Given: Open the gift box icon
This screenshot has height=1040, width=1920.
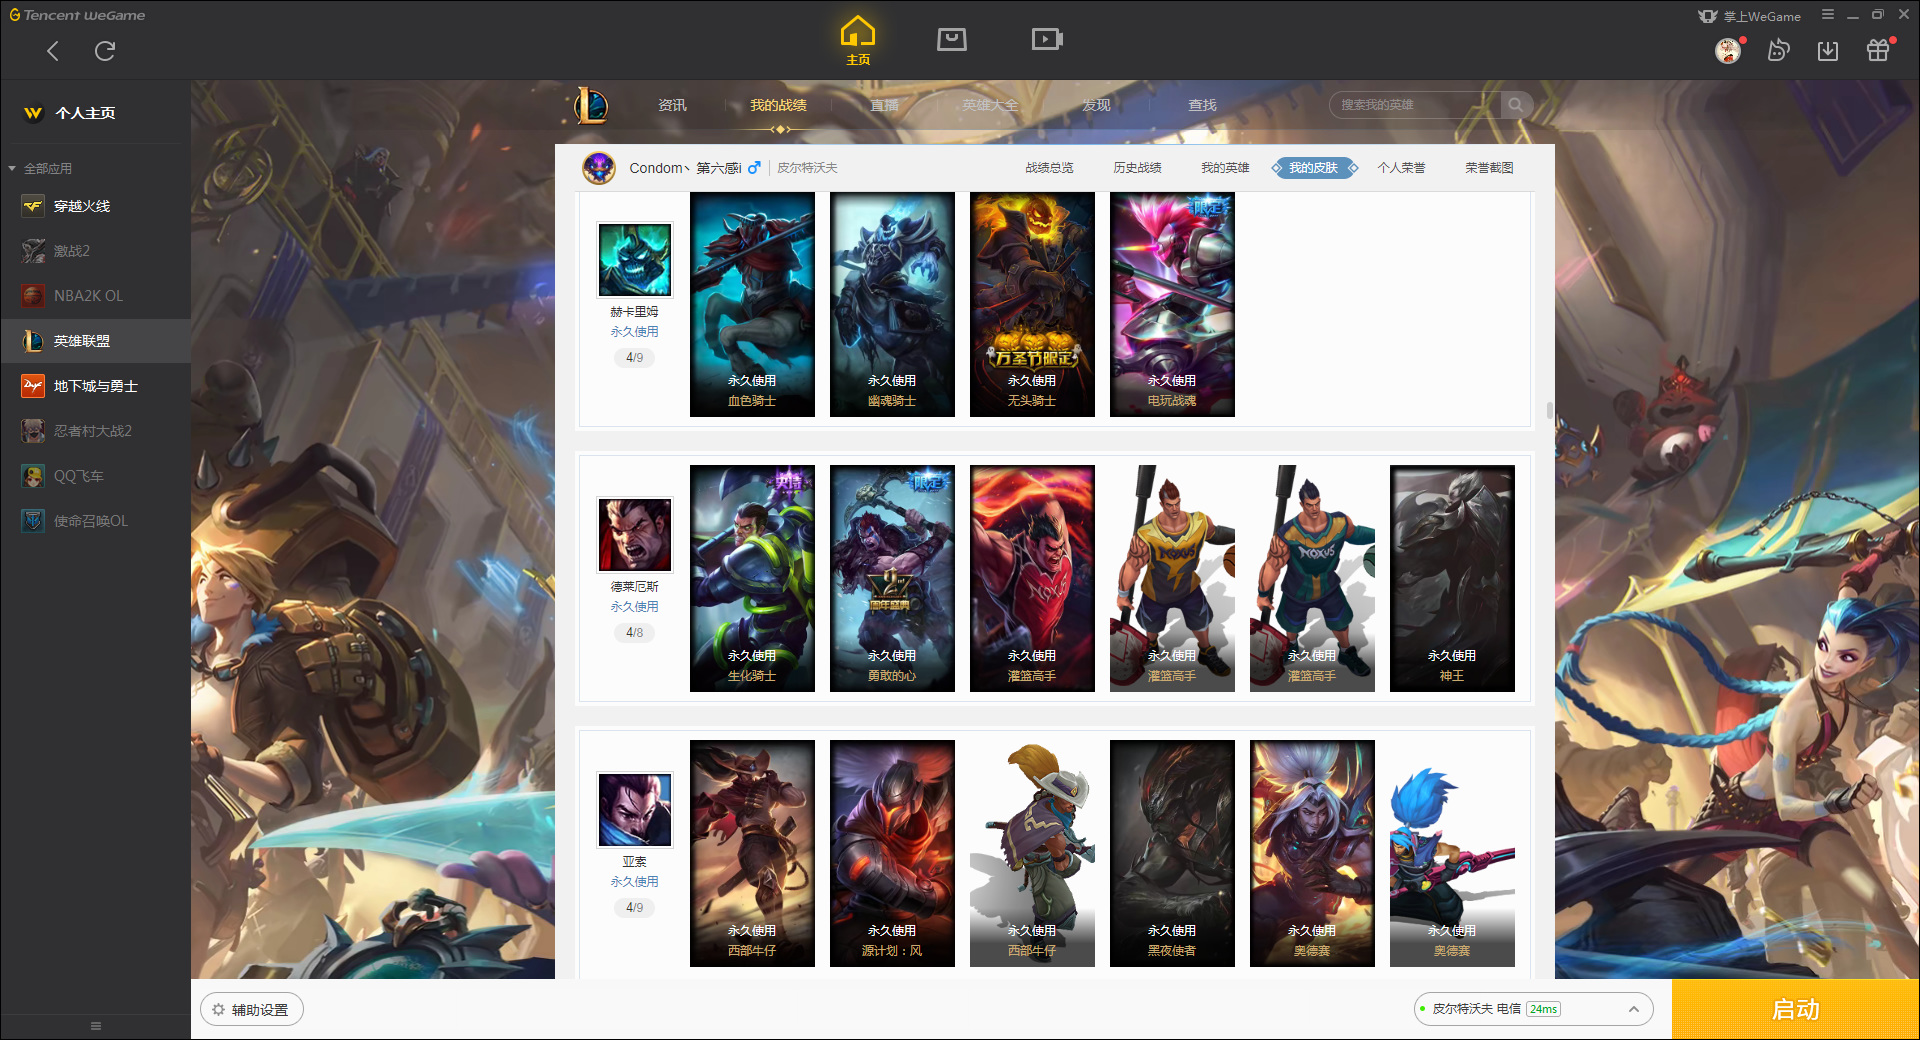Looking at the screenshot, I should pyautogui.click(x=1878, y=50).
